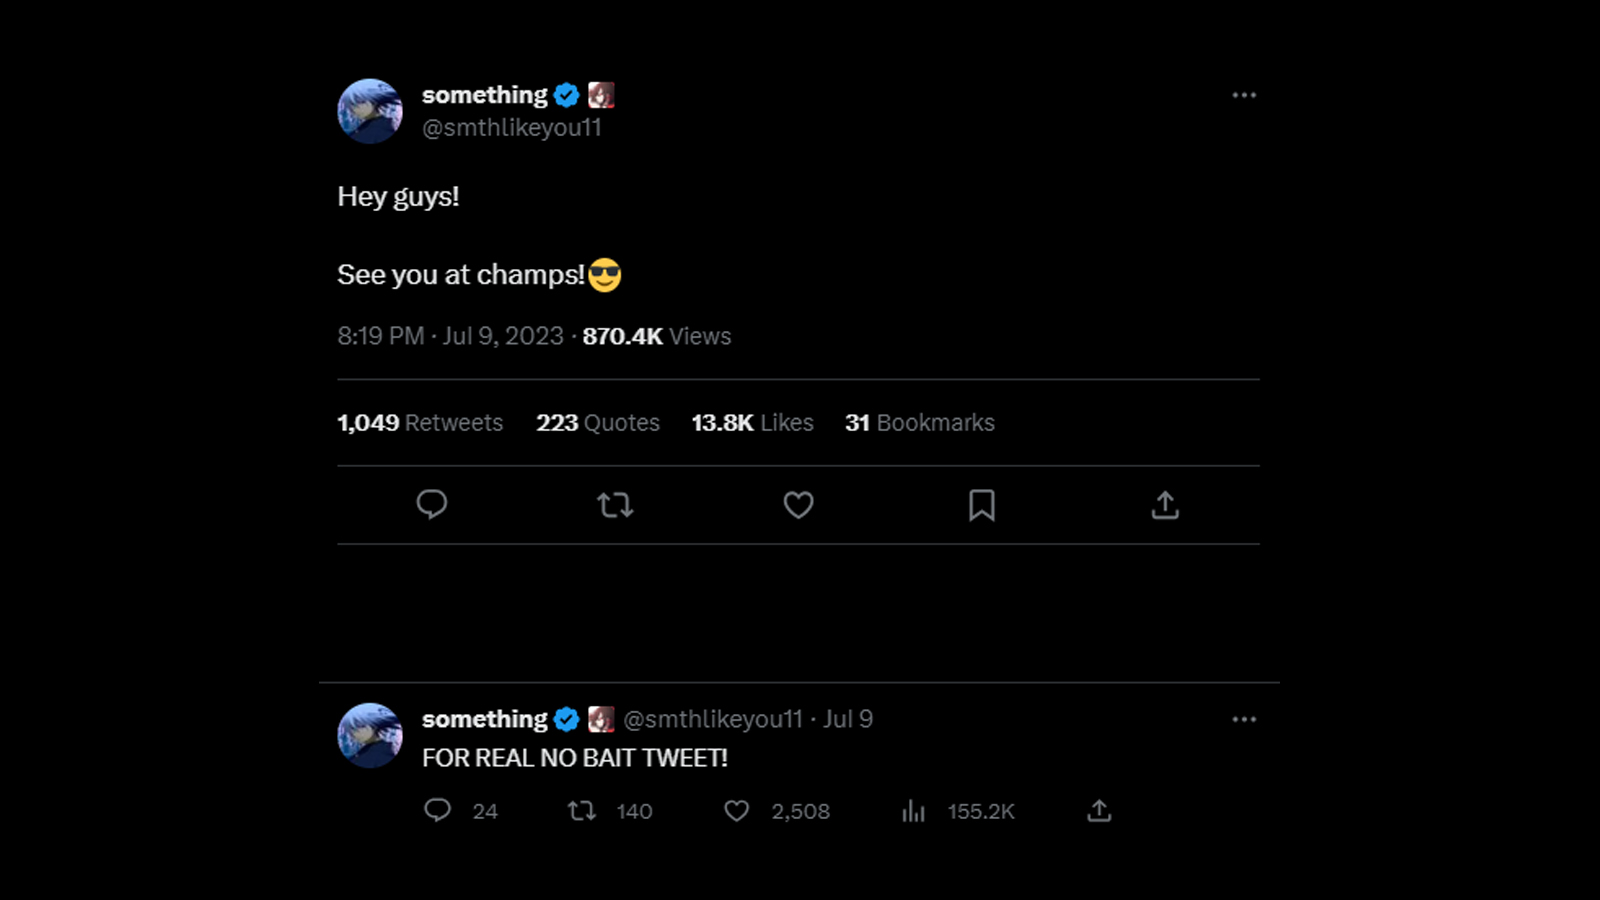Like the reply tweet with 2,508 likes
Screen dimensions: 1600x900
[737, 811]
